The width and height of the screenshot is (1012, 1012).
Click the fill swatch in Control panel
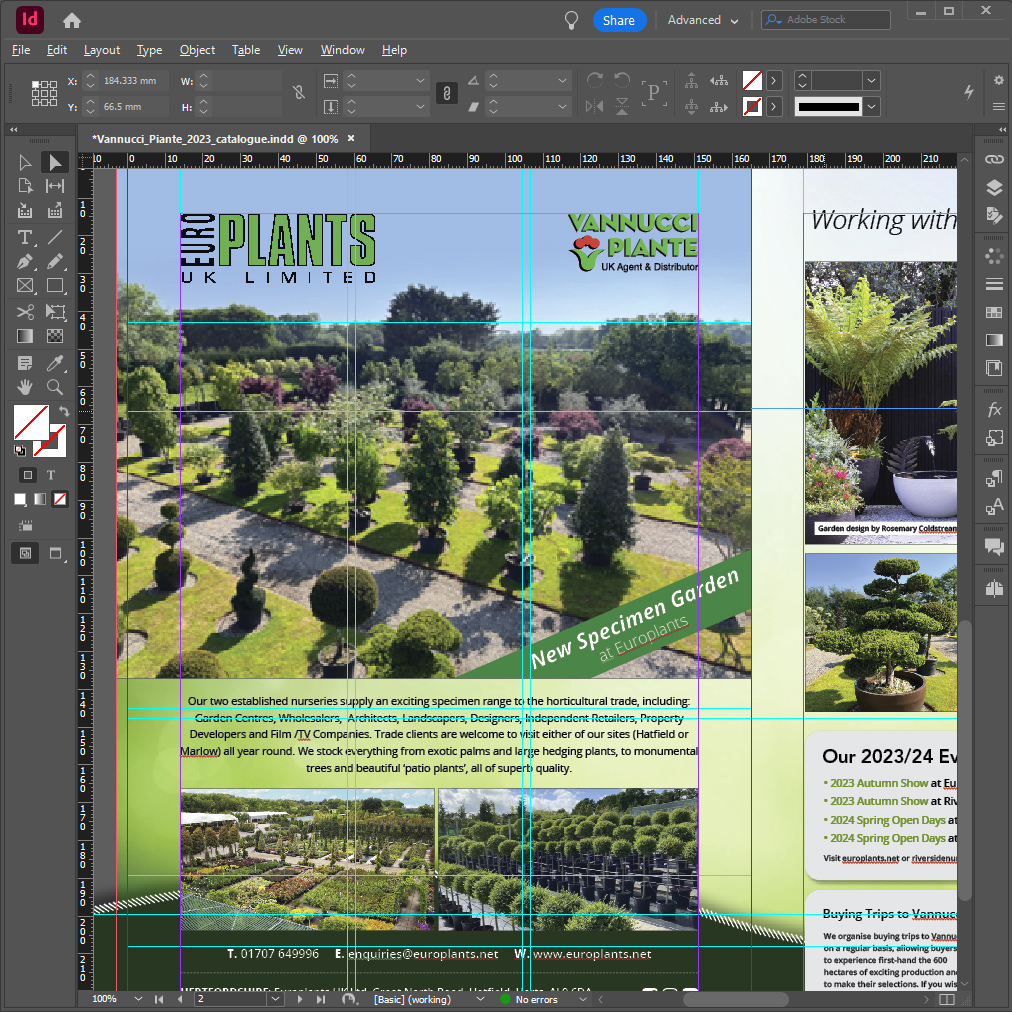point(752,81)
